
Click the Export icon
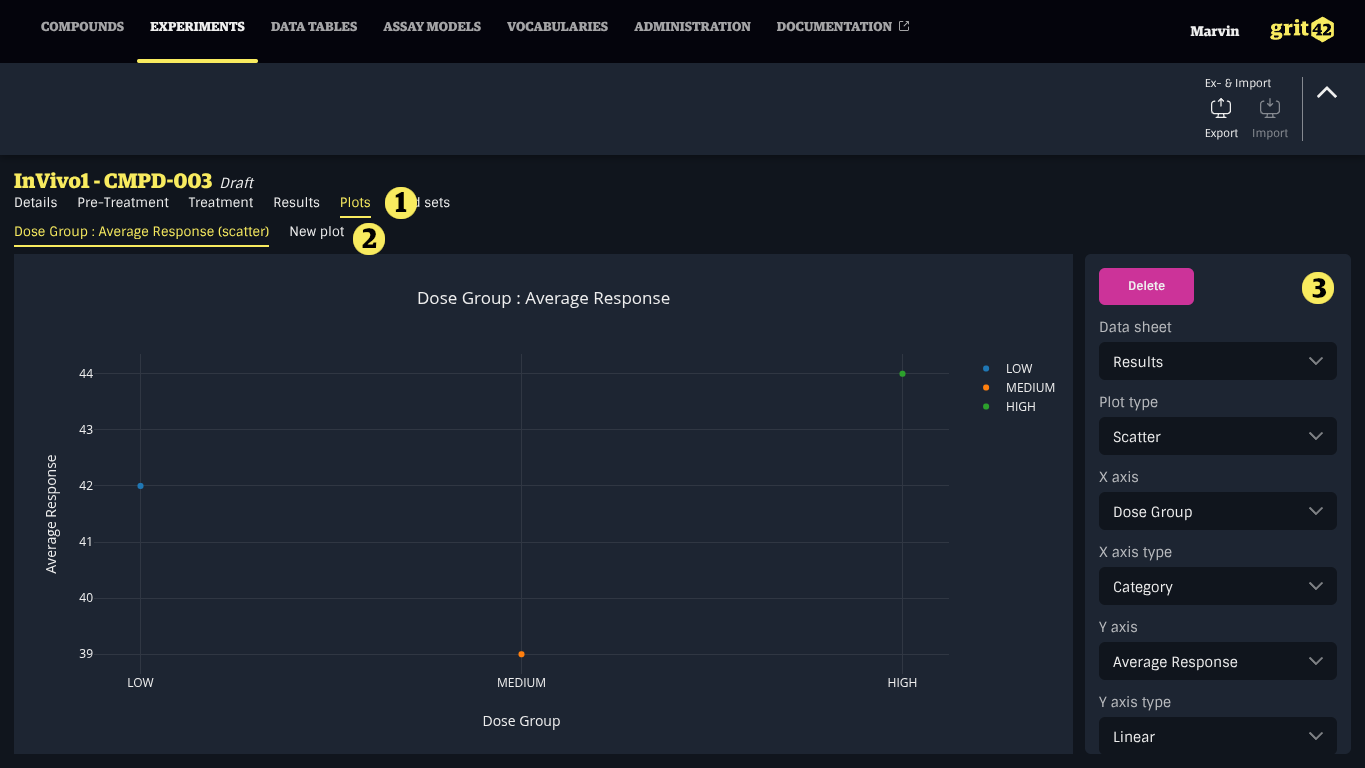point(1220,108)
